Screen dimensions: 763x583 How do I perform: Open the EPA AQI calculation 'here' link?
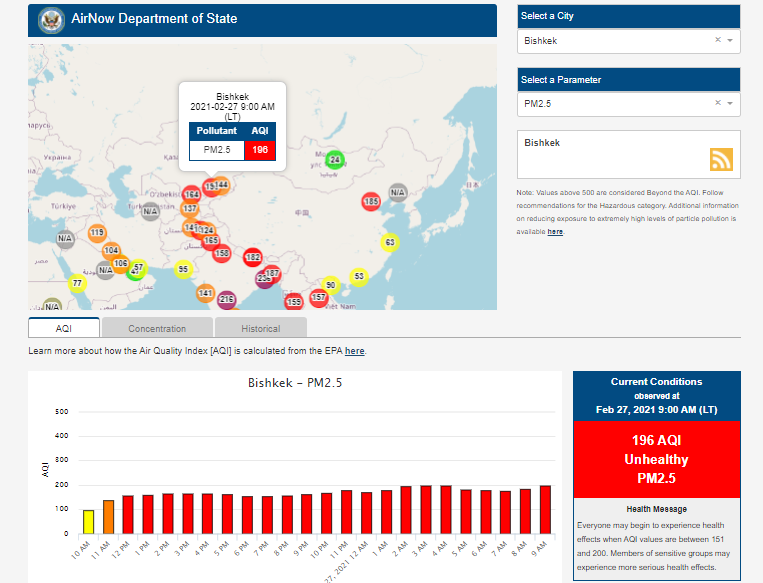click(354, 351)
